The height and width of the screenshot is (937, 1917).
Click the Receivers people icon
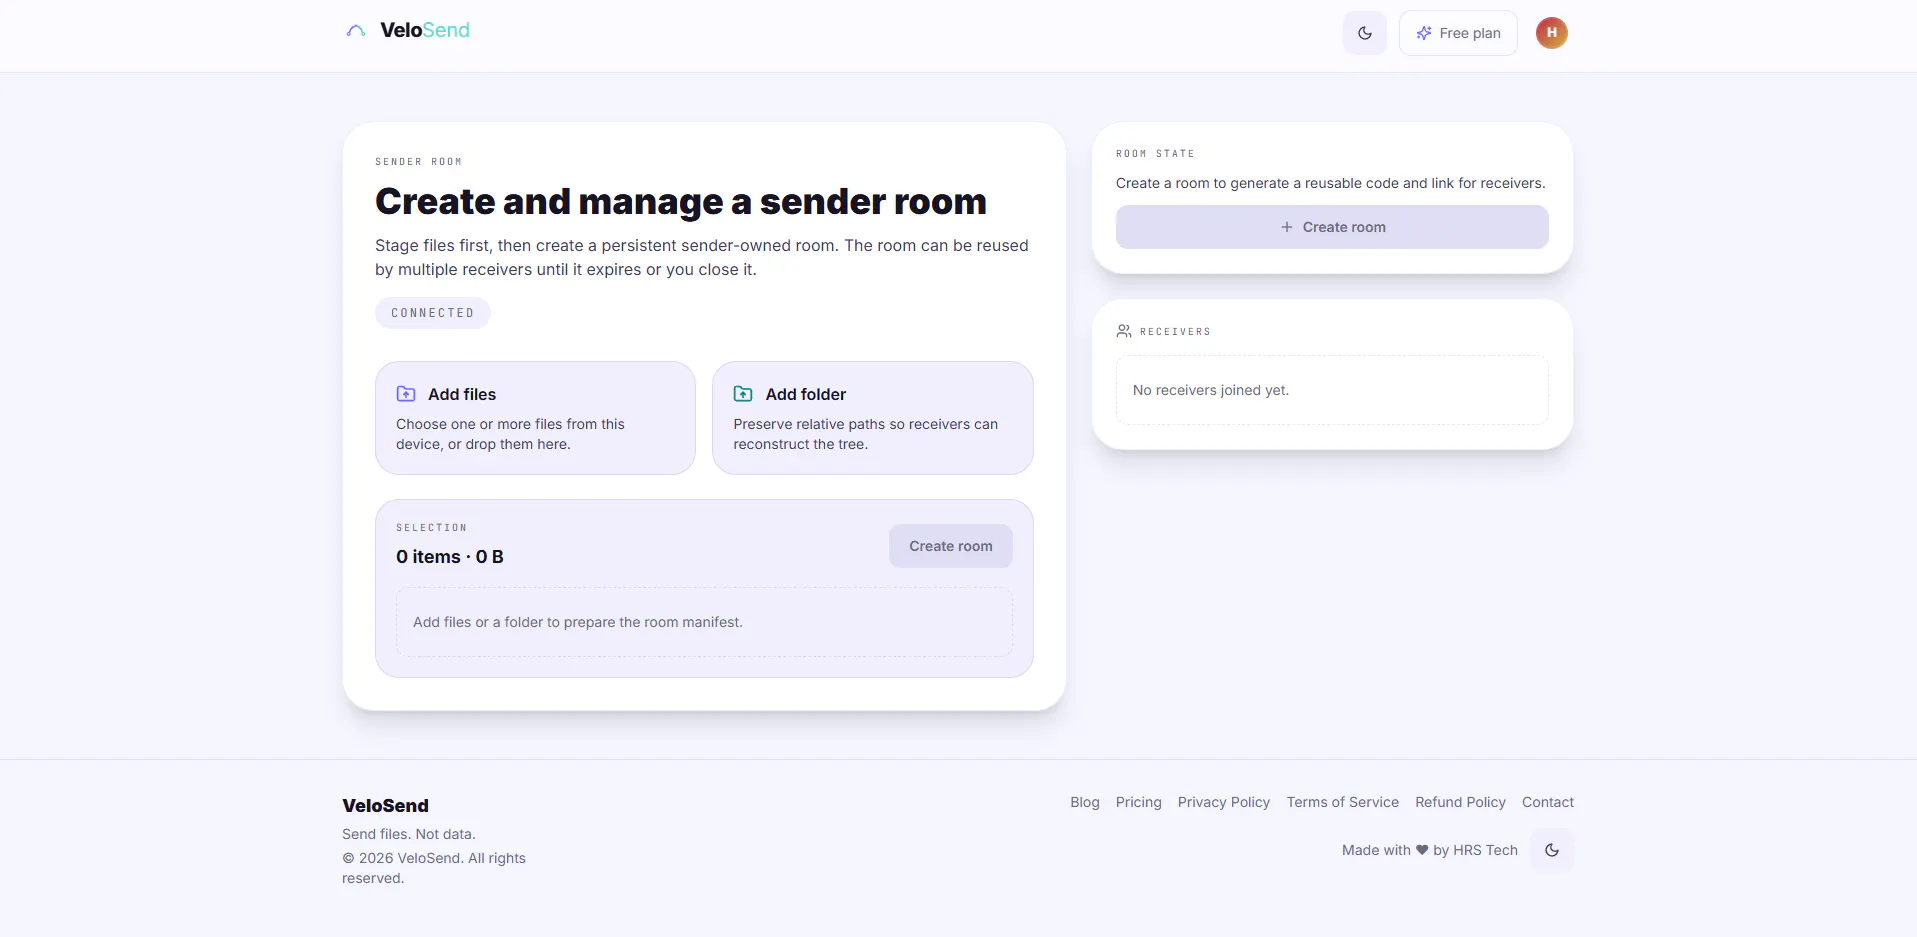point(1124,331)
